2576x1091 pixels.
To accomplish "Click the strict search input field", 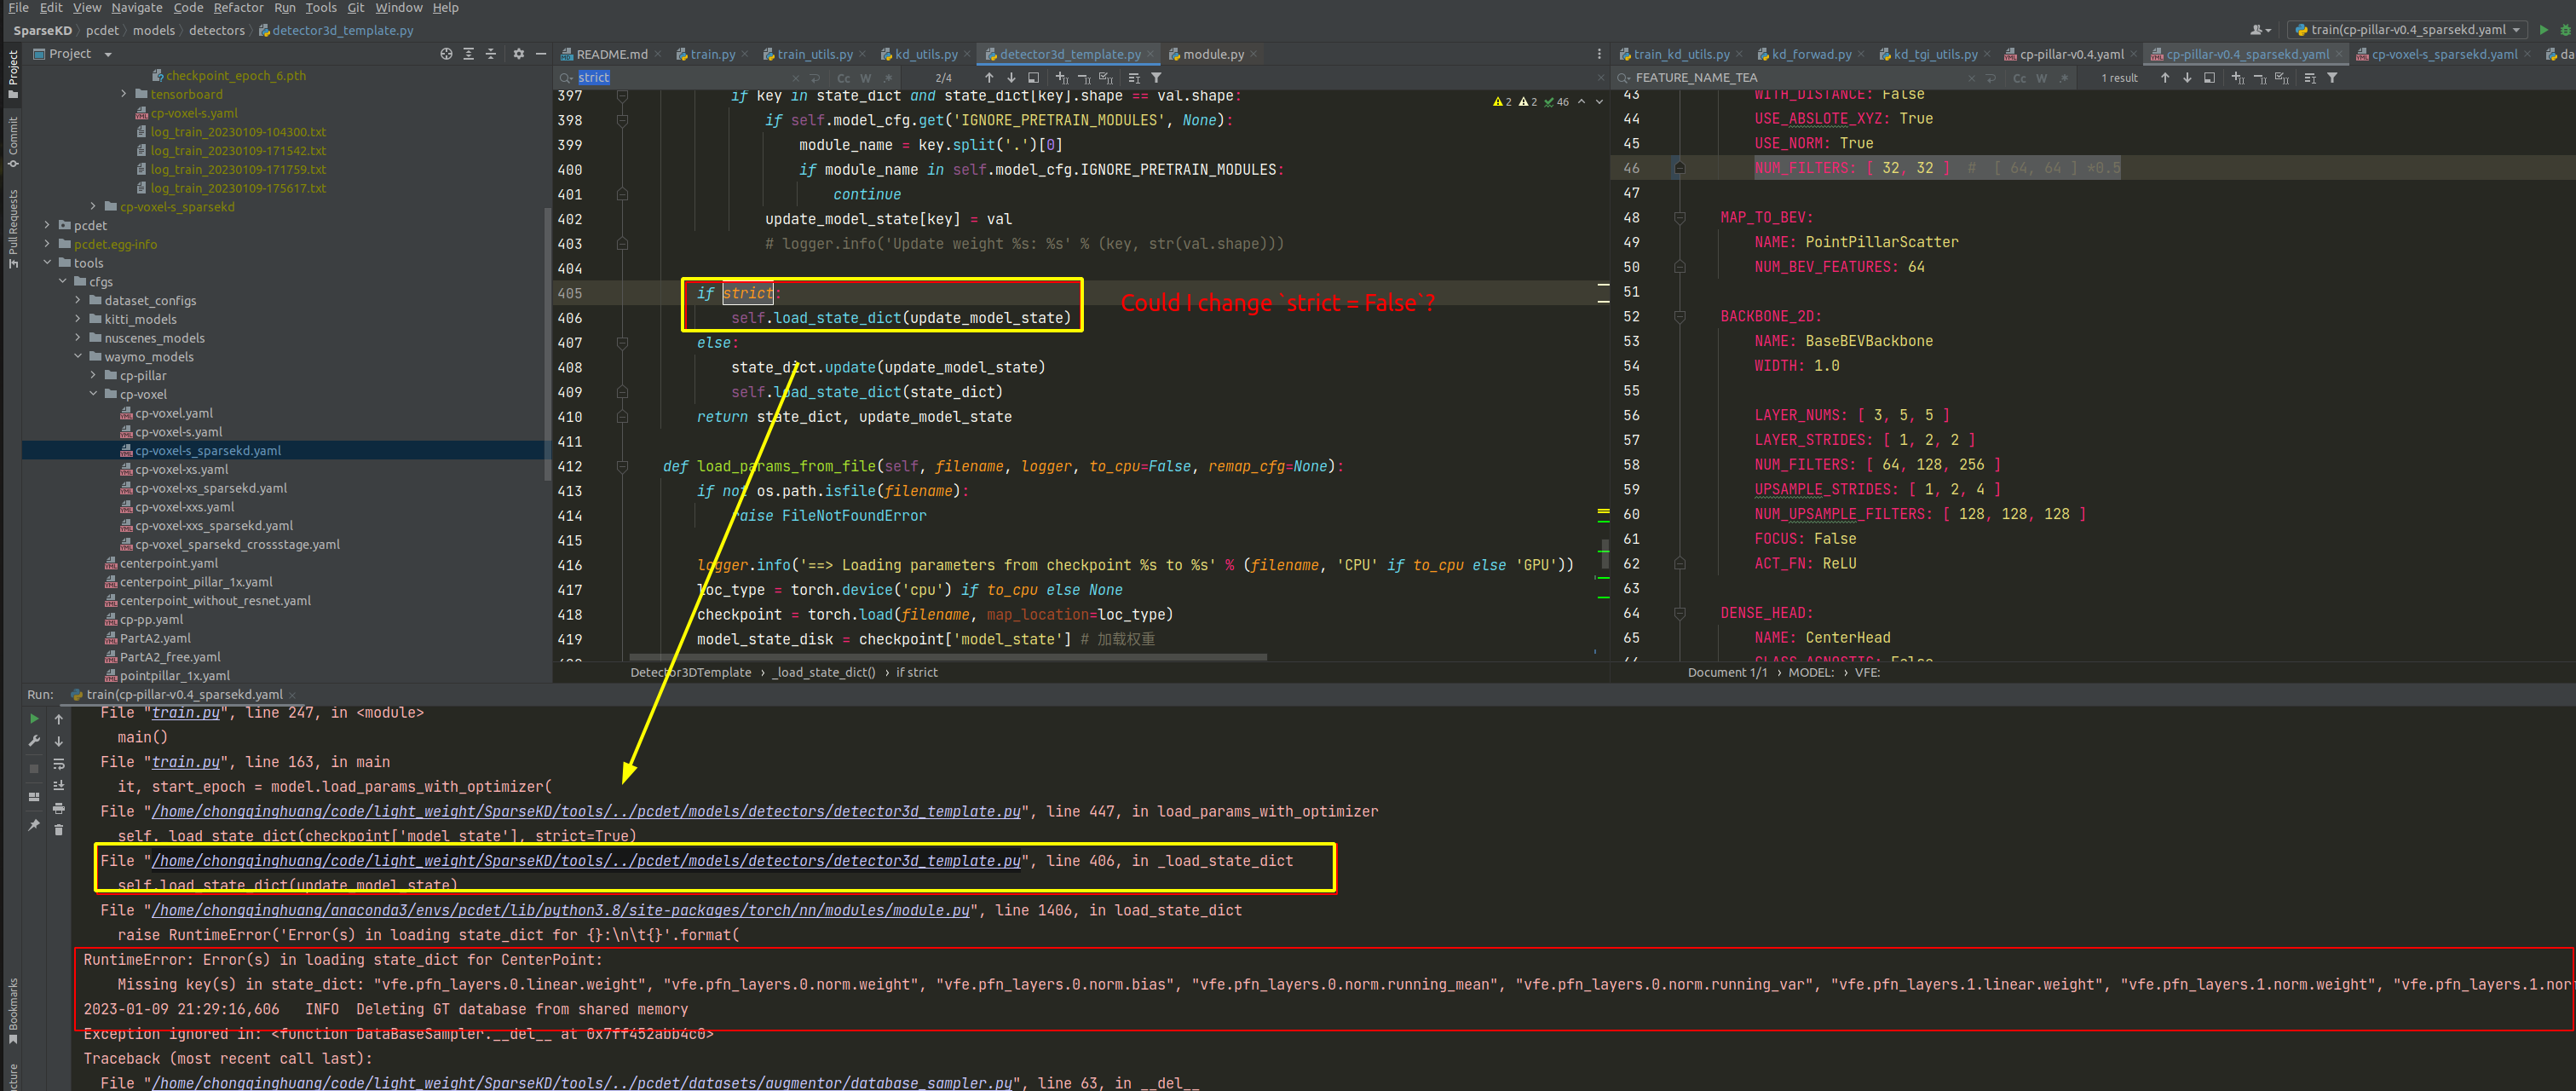I will click(680, 78).
